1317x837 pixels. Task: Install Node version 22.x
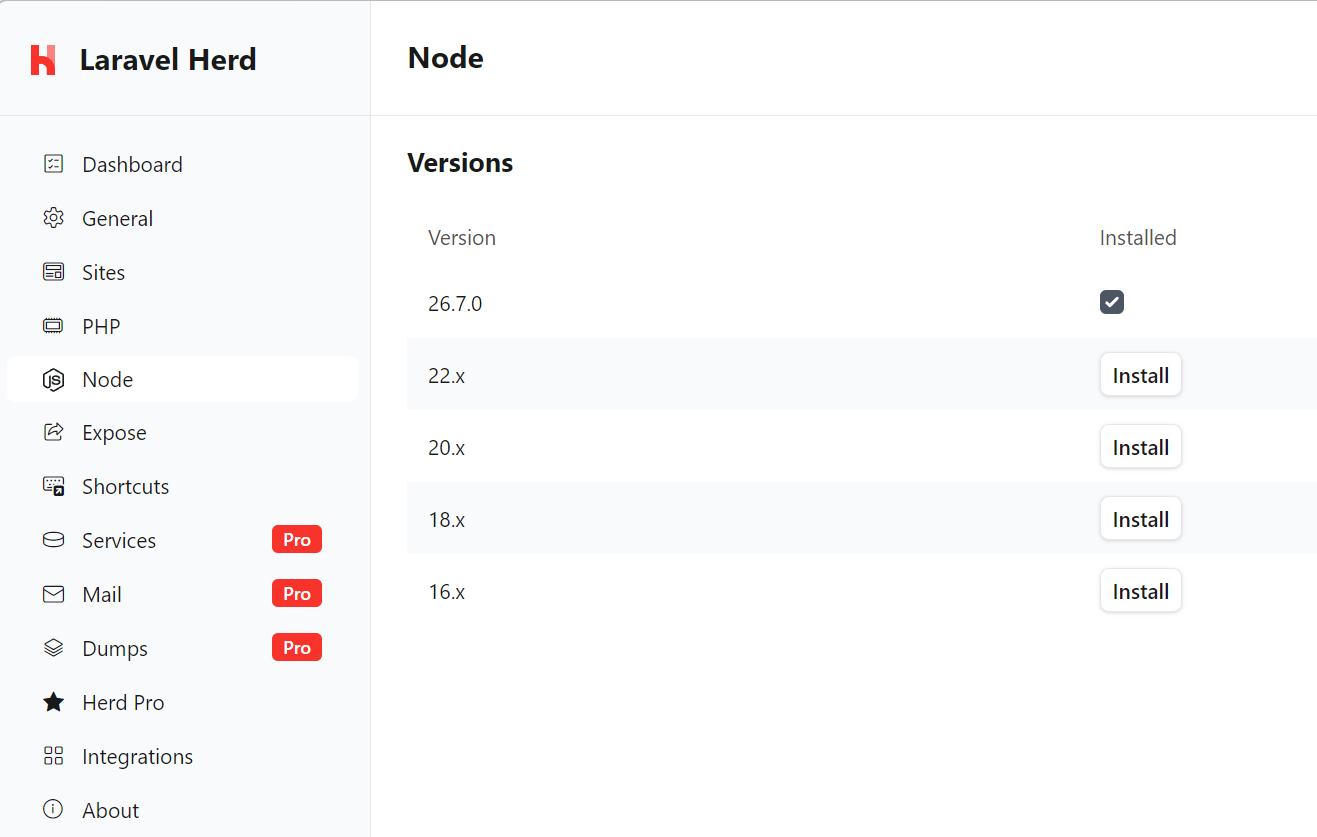(x=1141, y=375)
